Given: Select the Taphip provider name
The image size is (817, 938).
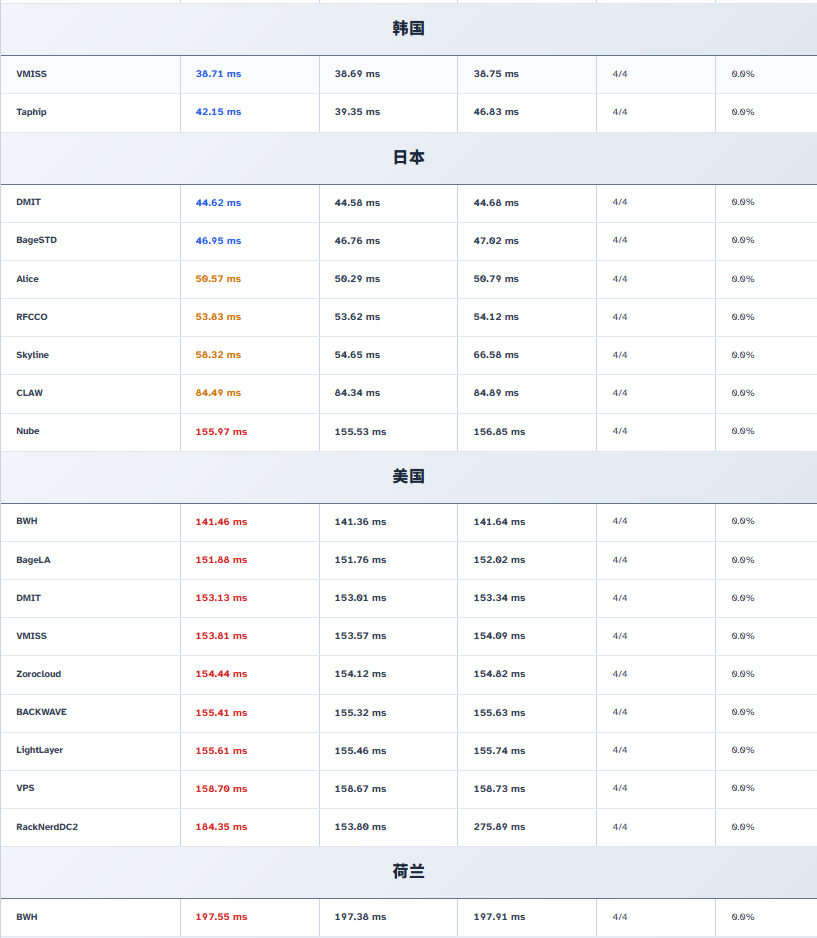Looking at the screenshot, I should point(31,112).
